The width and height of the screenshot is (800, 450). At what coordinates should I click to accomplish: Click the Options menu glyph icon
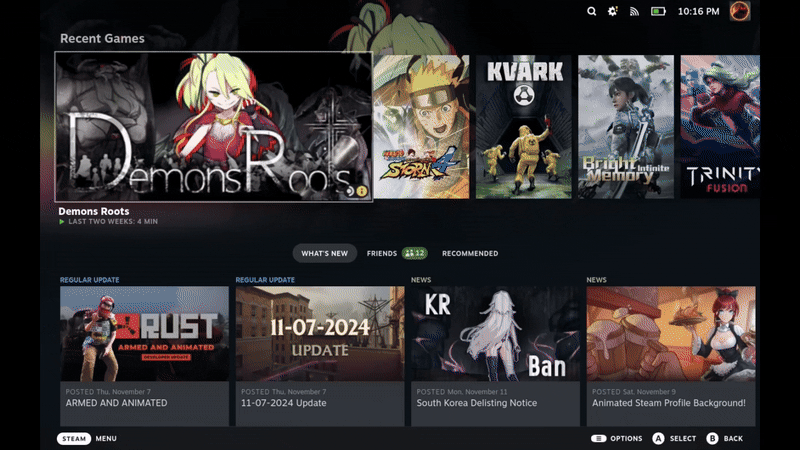click(x=598, y=439)
